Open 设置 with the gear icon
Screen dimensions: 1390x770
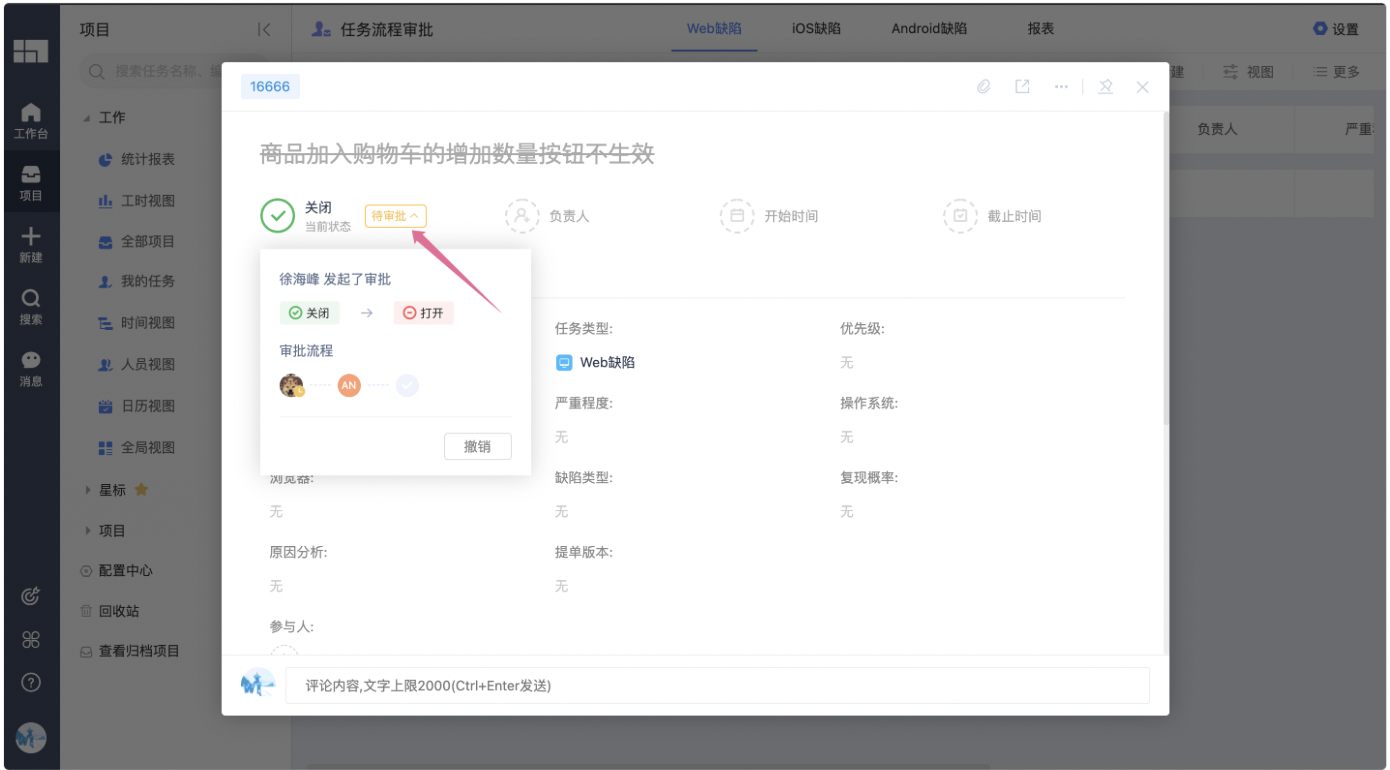(x=1336, y=29)
